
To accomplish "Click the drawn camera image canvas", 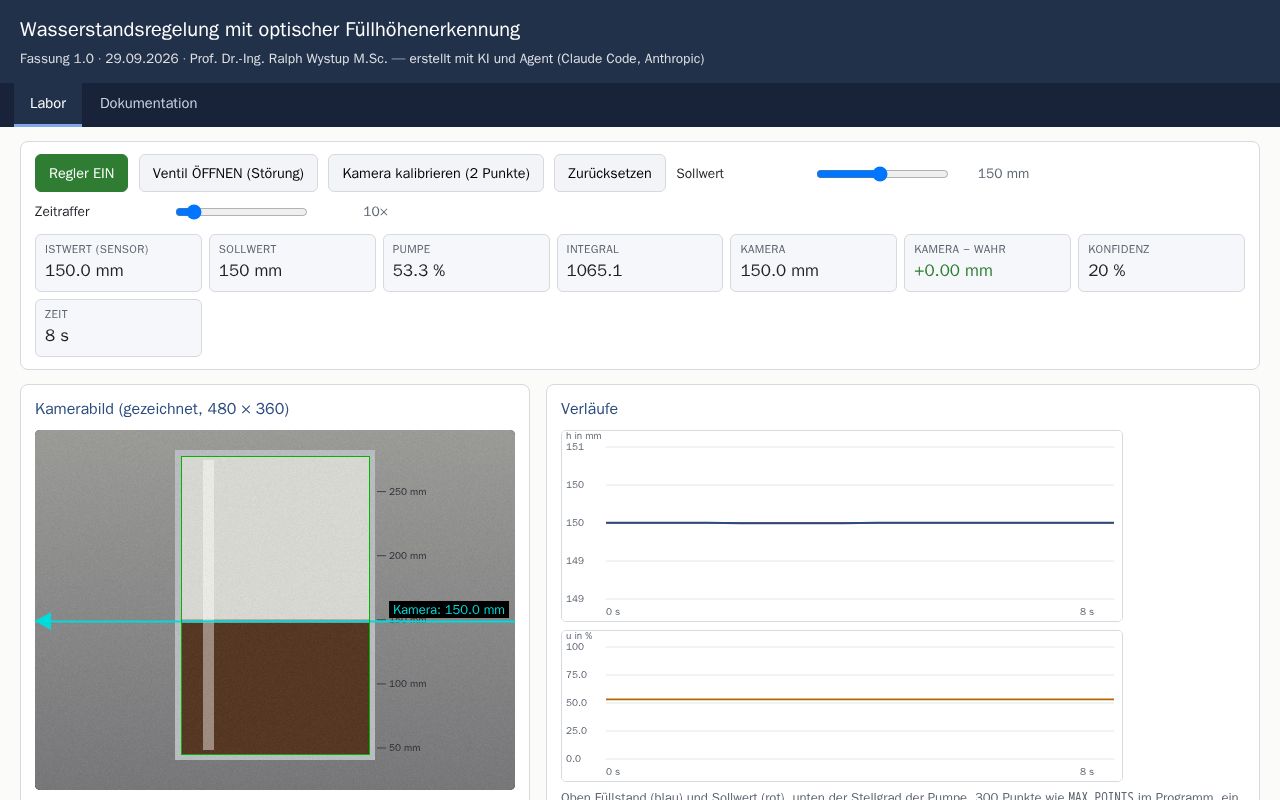I will (x=275, y=610).
